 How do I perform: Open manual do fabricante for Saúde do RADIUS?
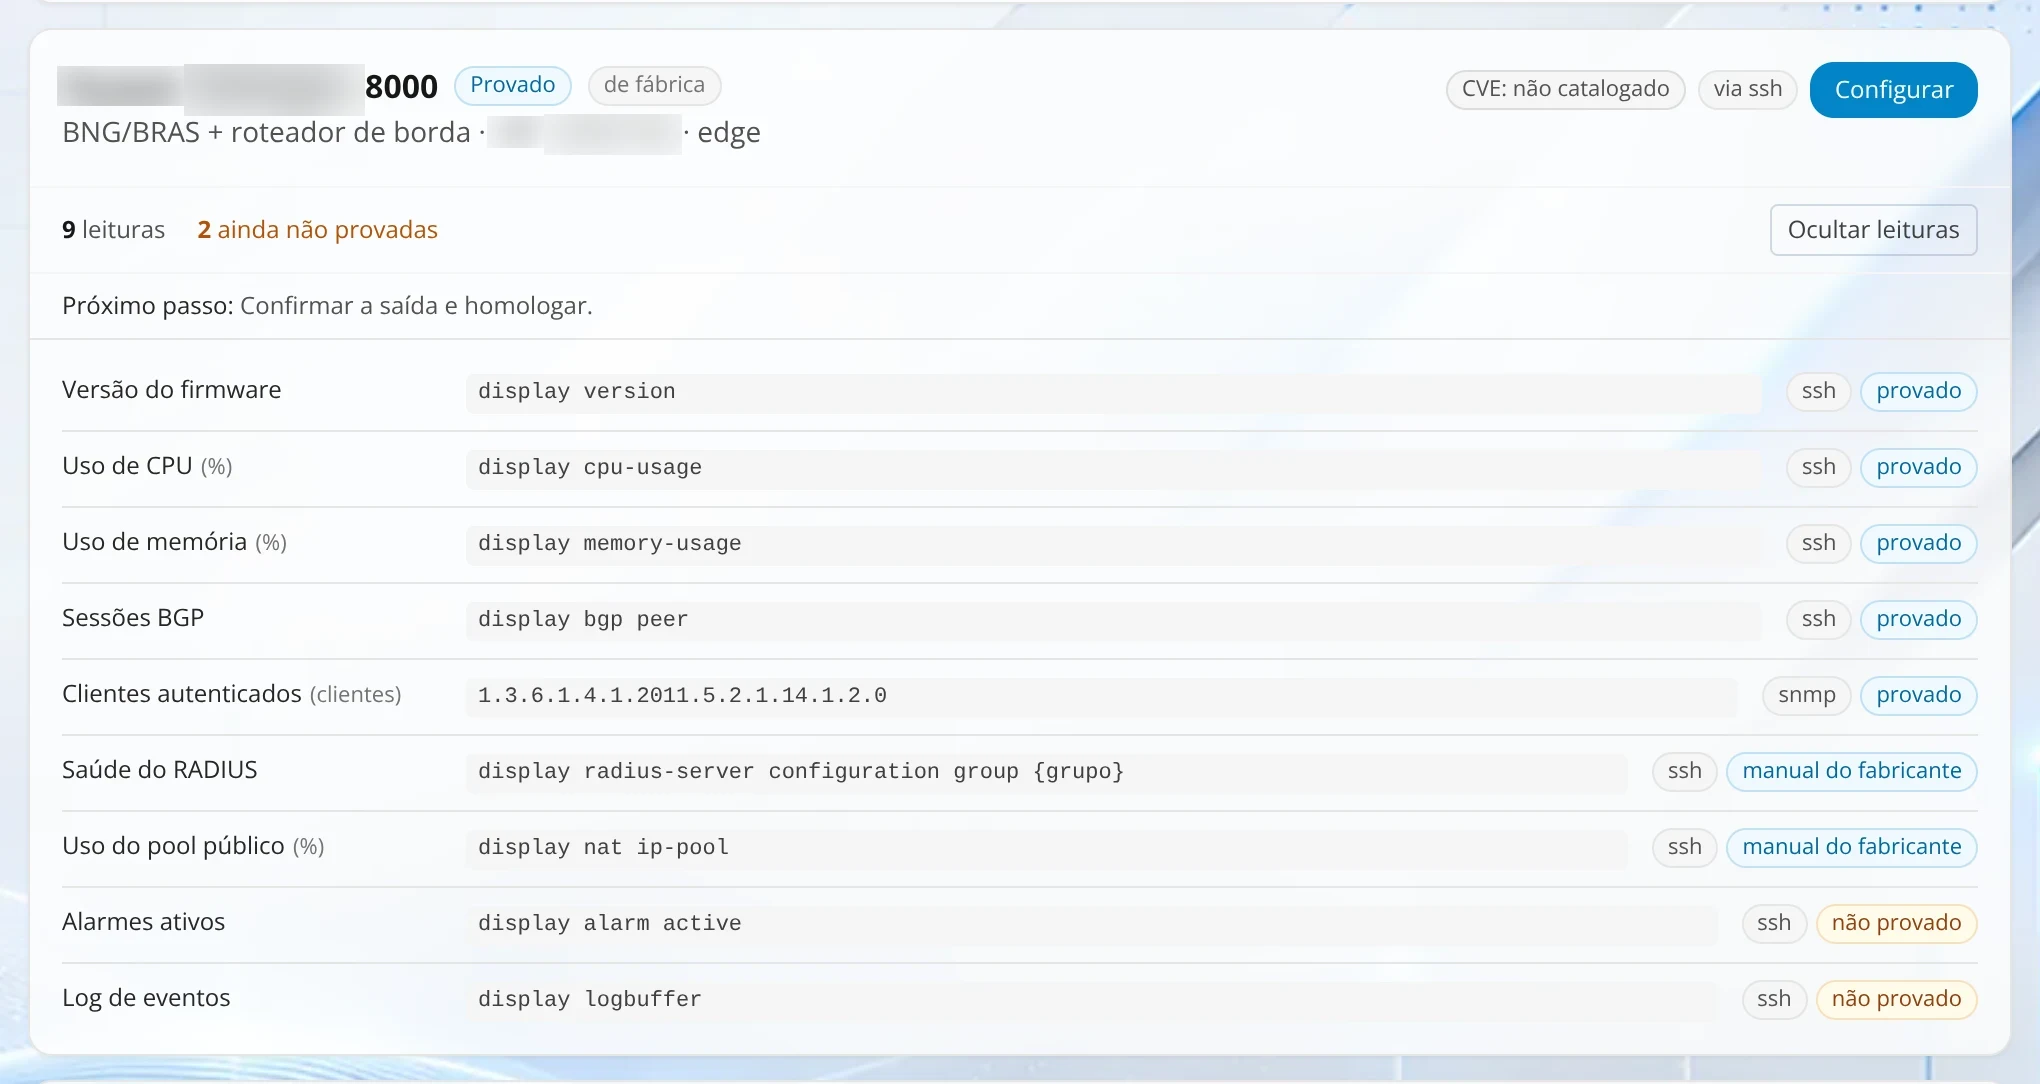(1852, 771)
